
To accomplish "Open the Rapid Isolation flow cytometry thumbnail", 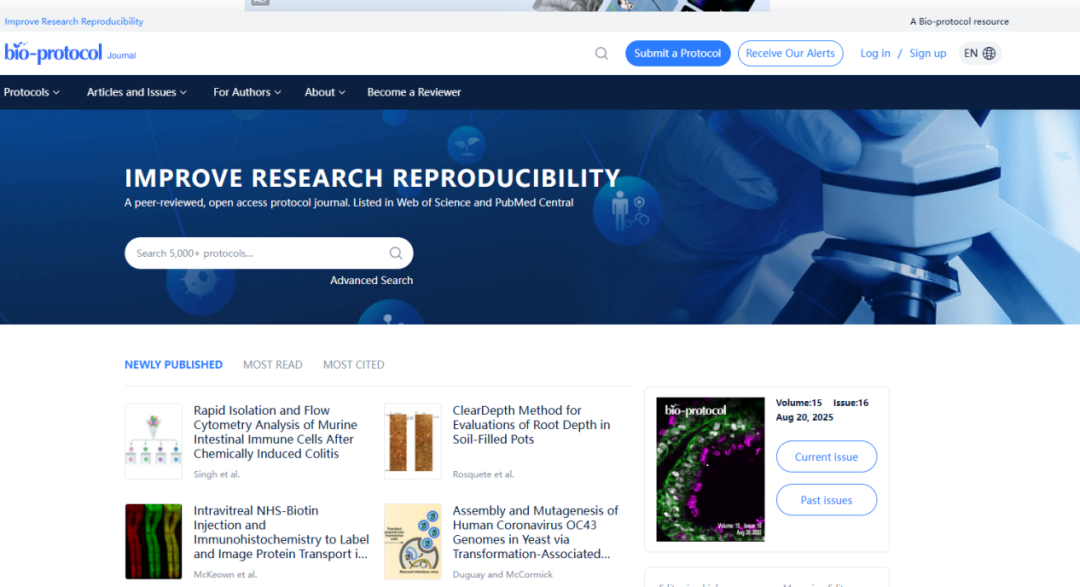I will [153, 440].
